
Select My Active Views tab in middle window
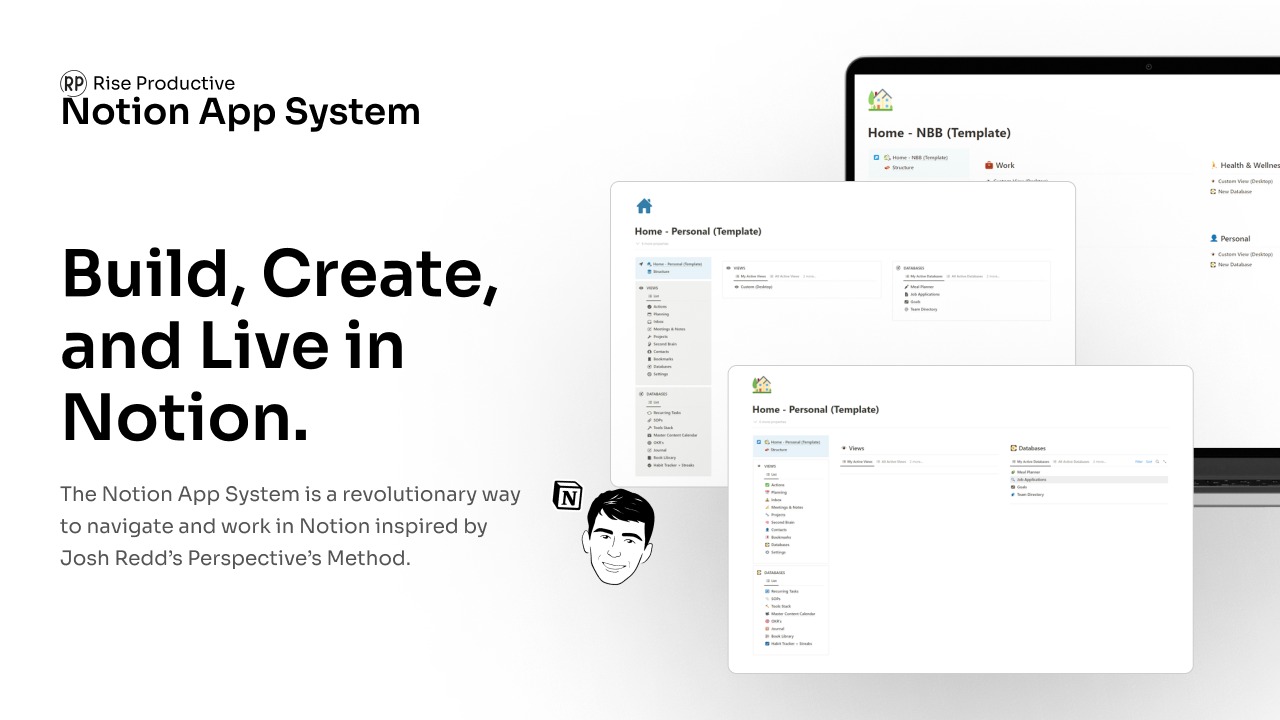point(751,276)
